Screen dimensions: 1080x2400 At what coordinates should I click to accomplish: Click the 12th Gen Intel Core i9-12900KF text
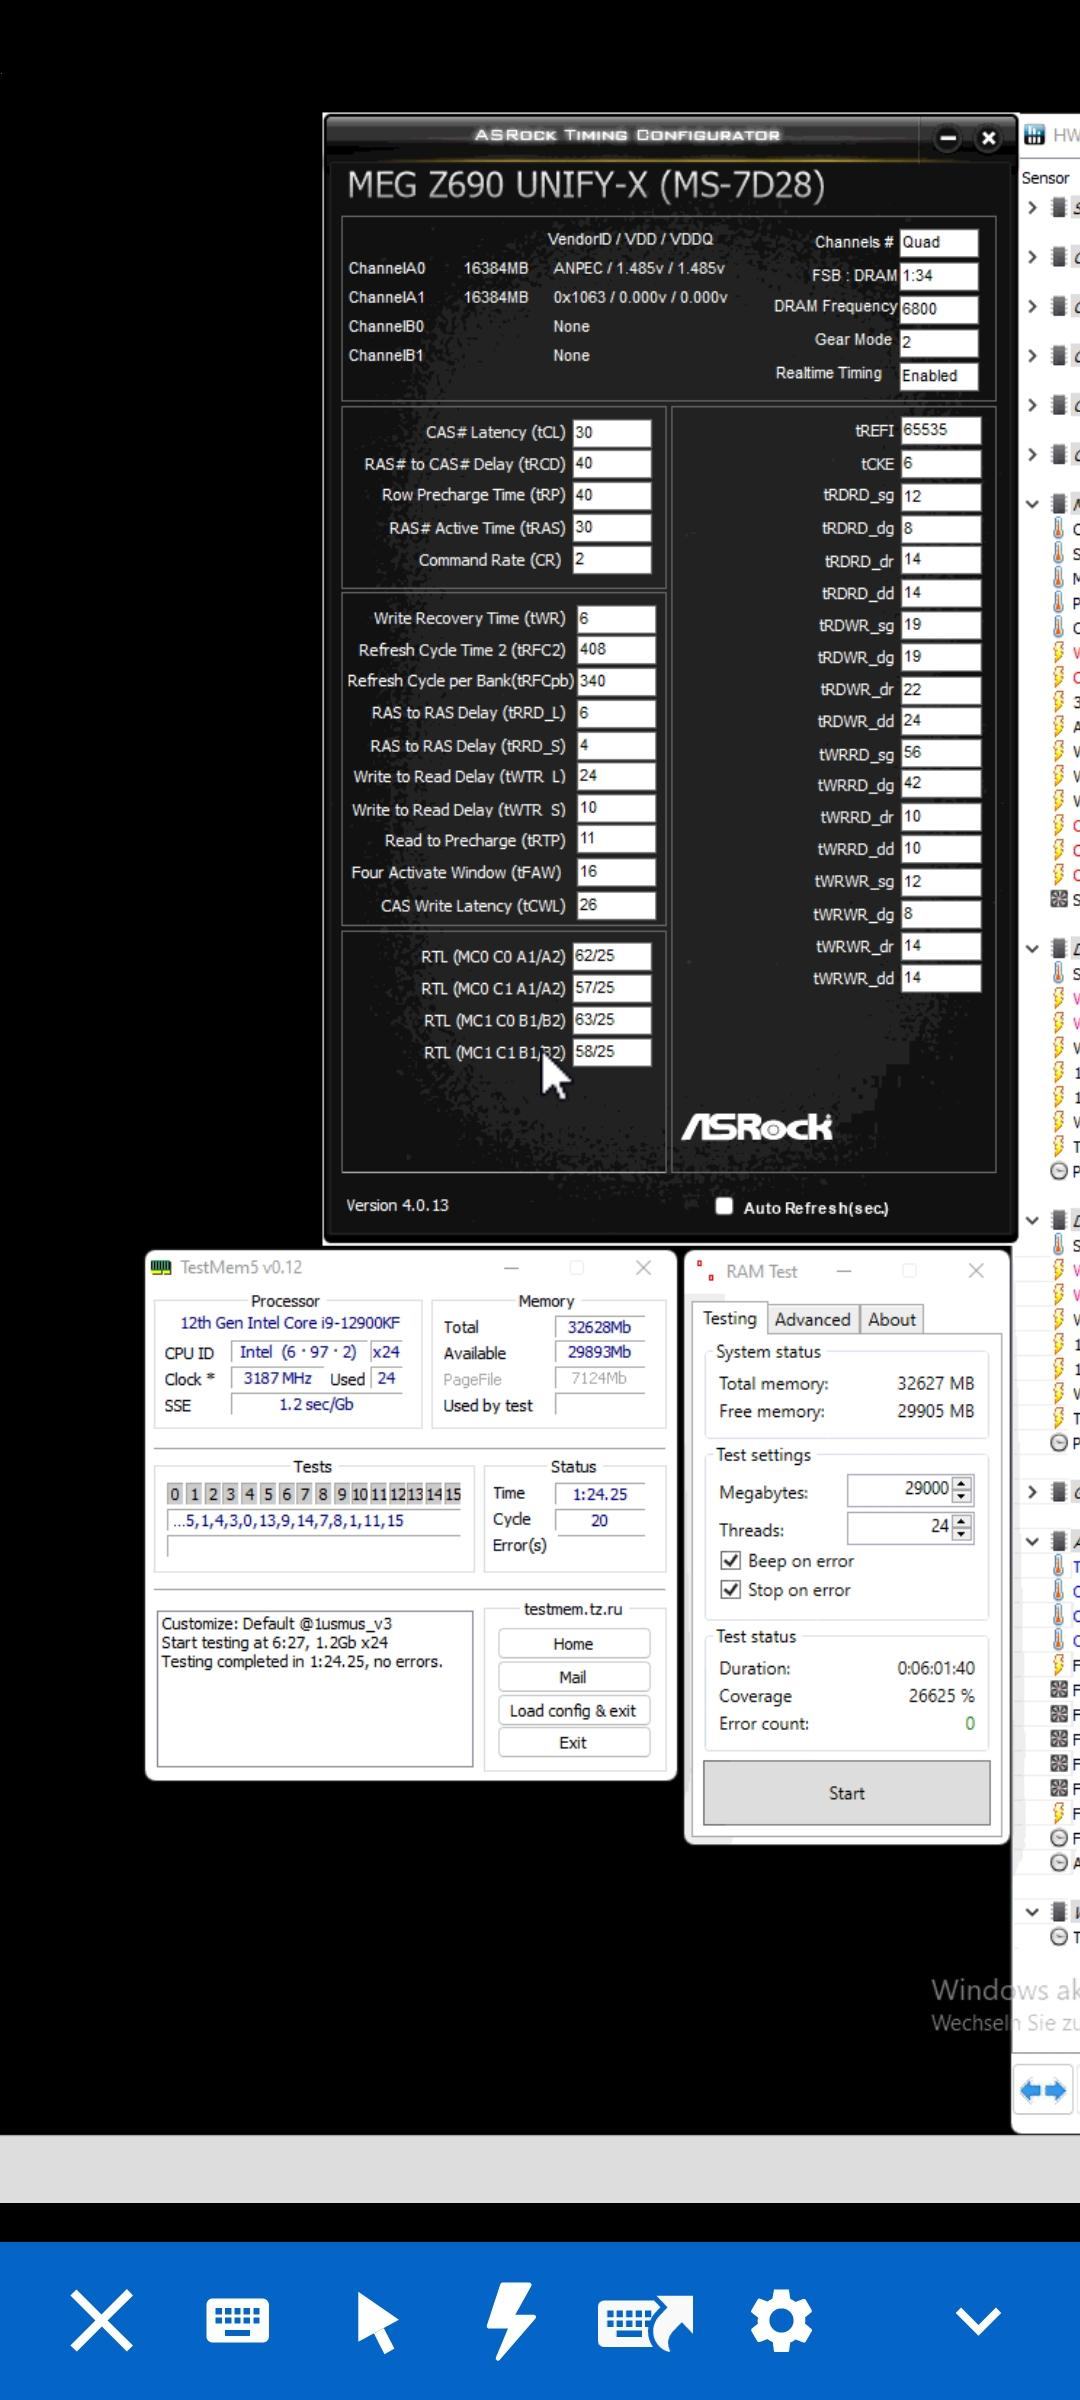290,1322
